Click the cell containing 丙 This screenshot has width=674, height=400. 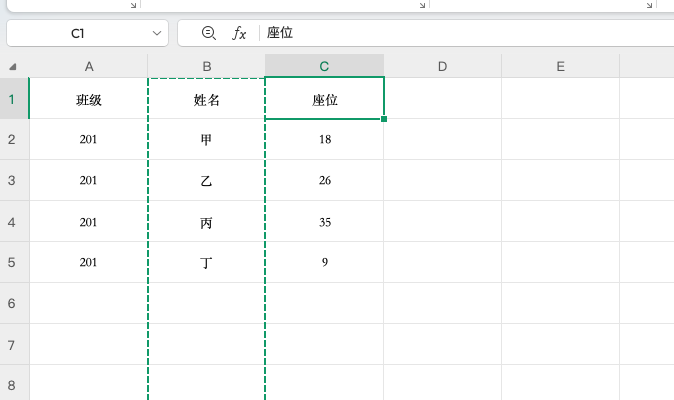point(207,222)
